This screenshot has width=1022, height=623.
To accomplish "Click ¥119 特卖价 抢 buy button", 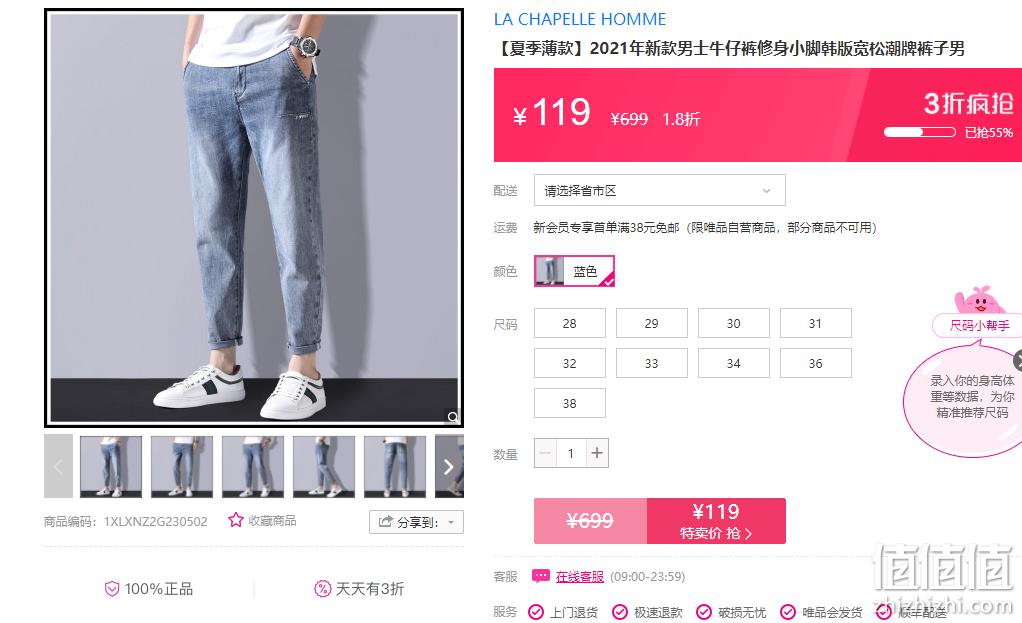I will click(x=716, y=521).
